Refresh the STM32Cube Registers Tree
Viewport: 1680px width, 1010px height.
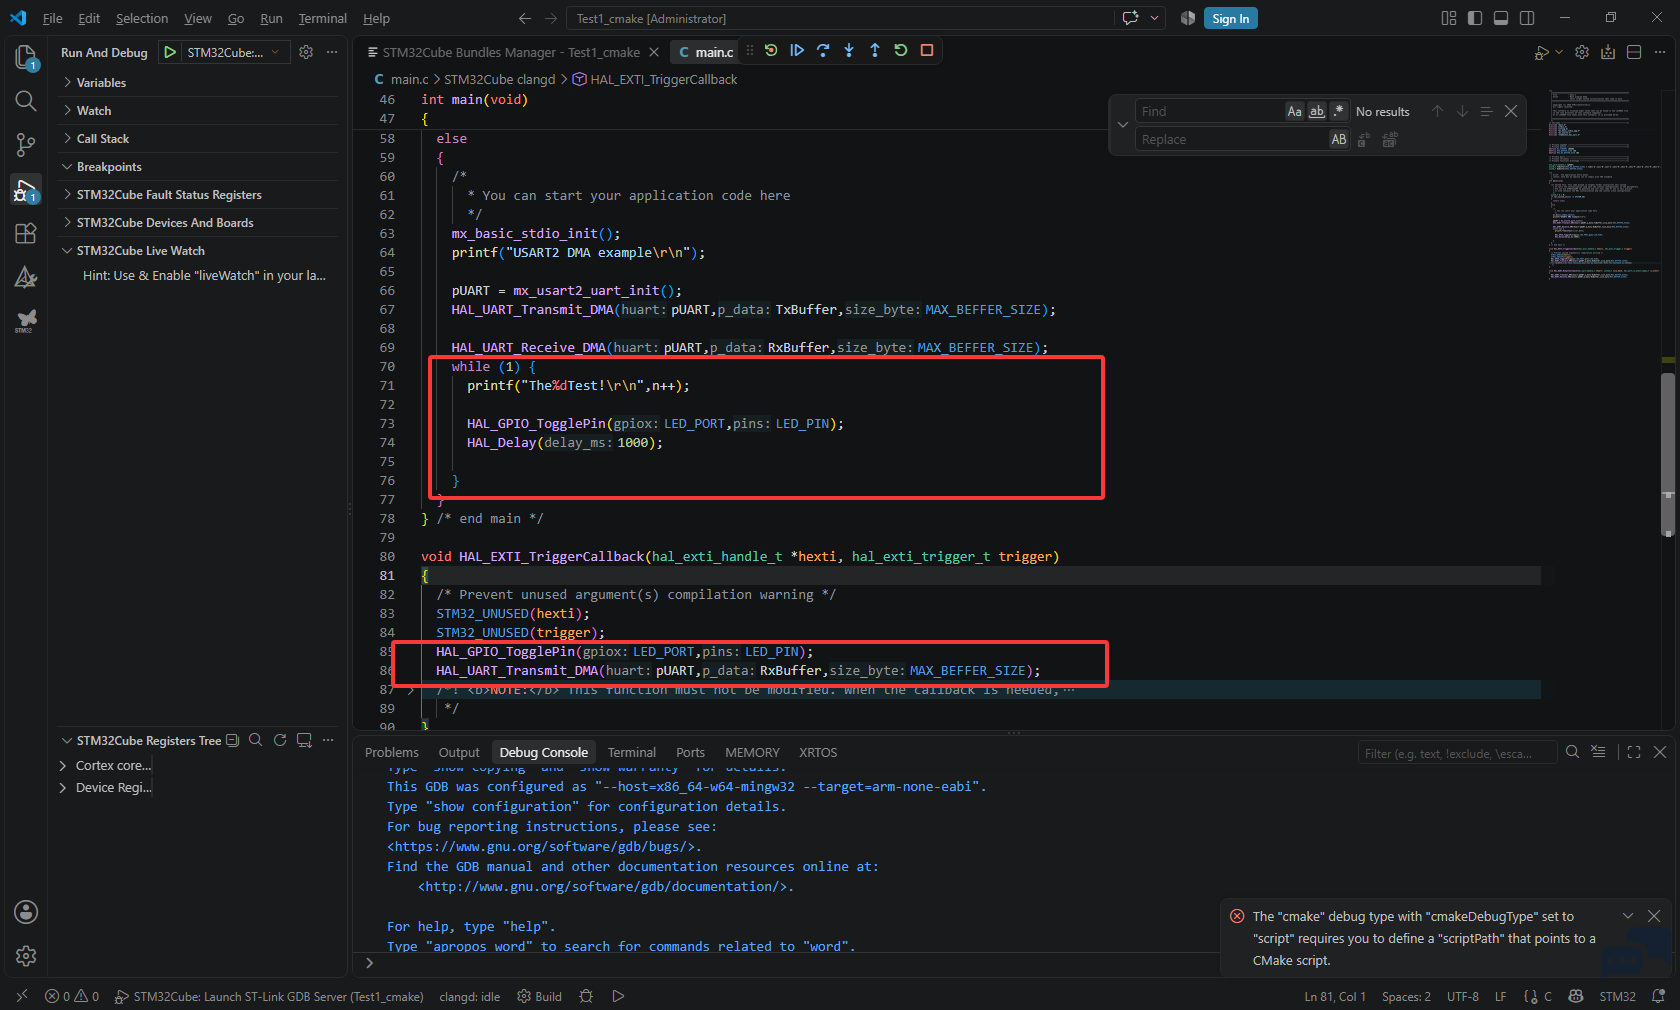point(280,740)
